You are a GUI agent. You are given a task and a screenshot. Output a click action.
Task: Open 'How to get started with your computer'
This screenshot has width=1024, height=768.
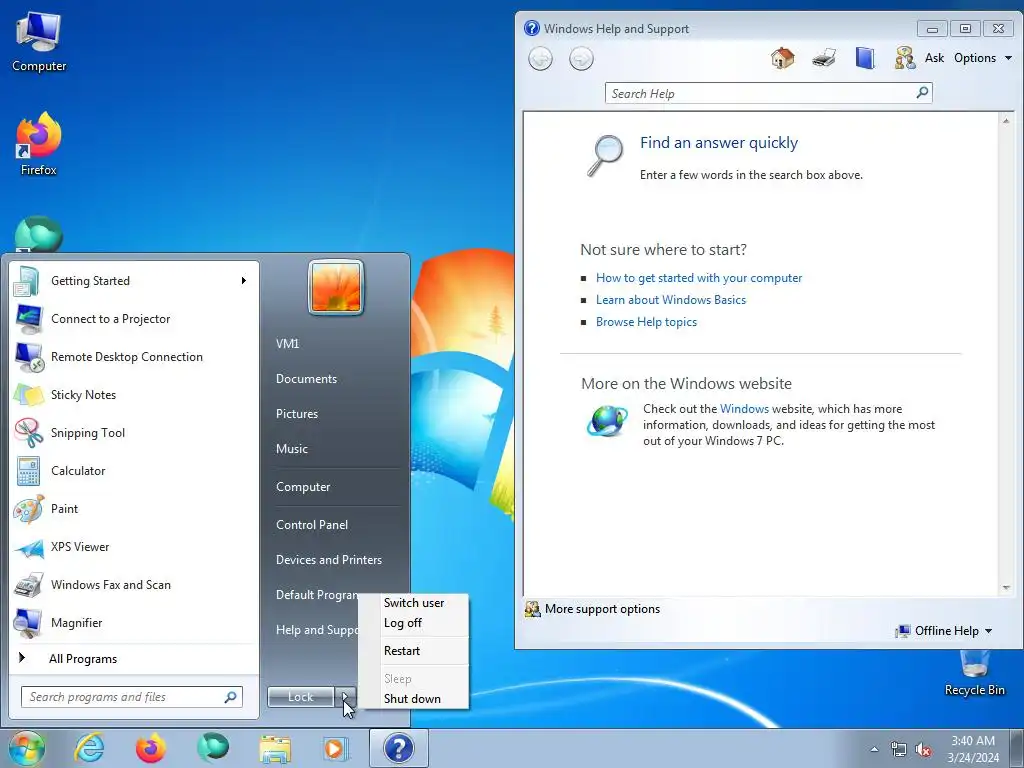[699, 278]
